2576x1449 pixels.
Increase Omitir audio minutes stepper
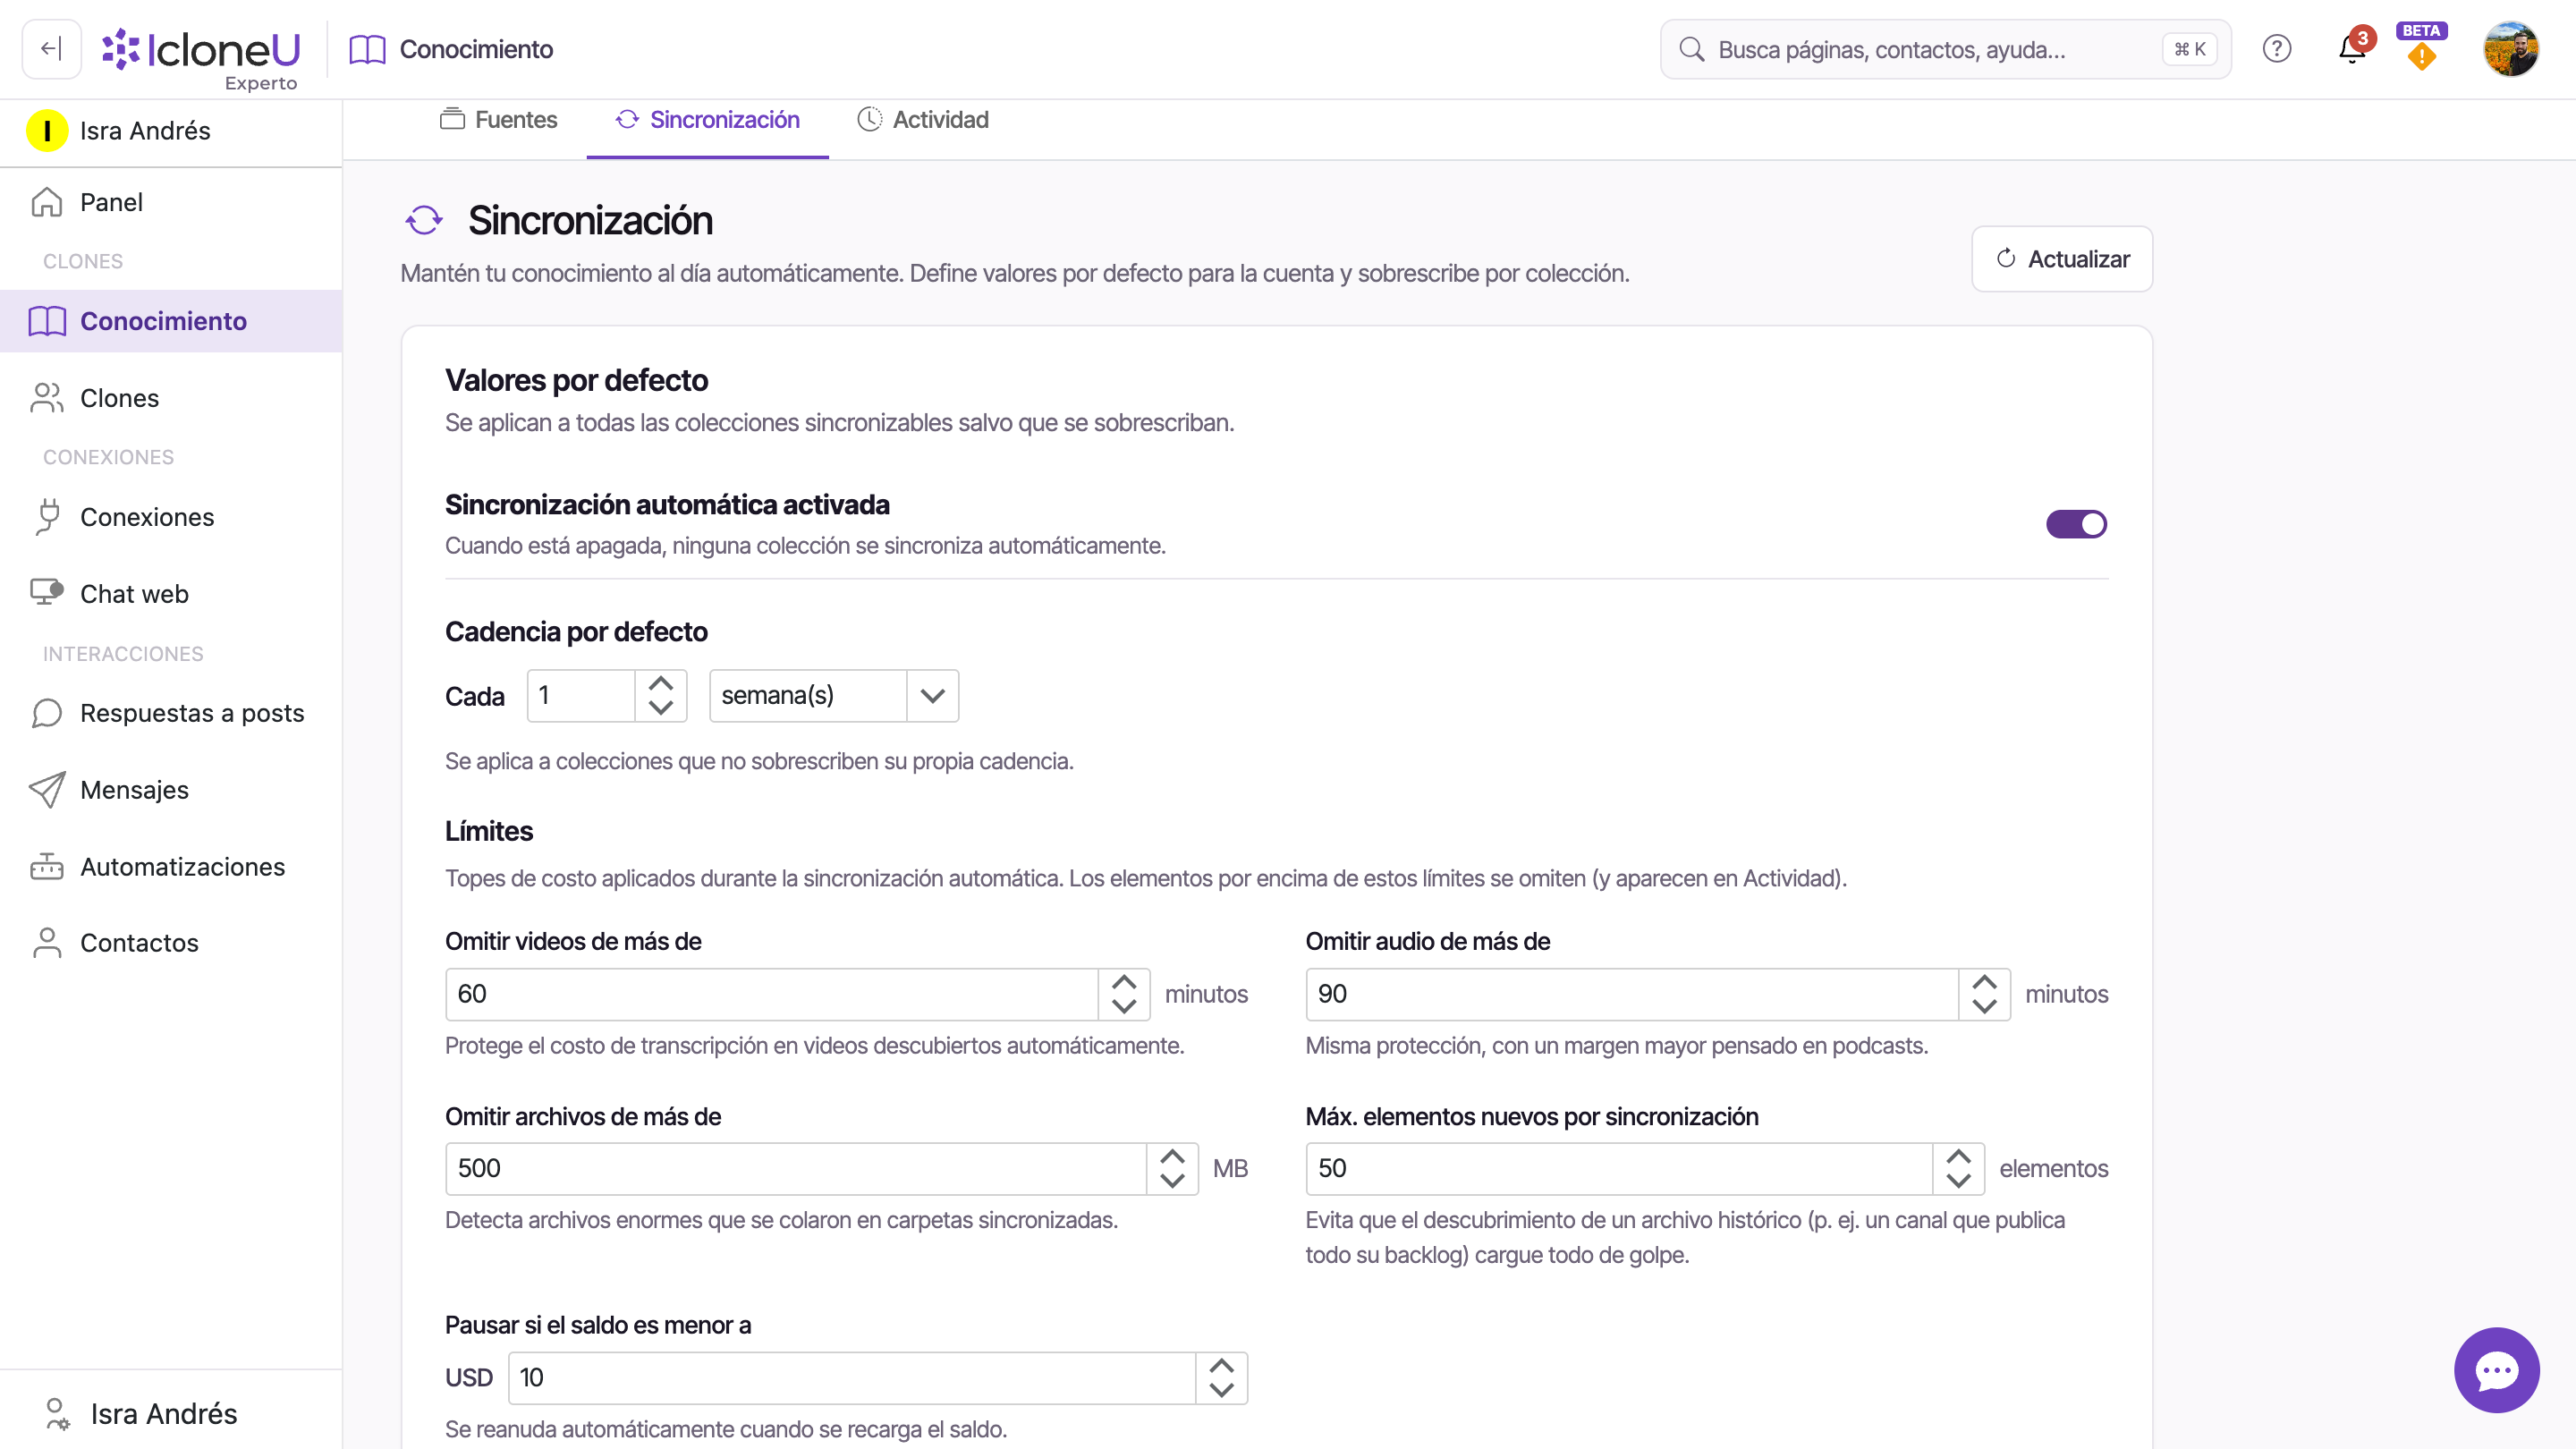pos(1984,982)
